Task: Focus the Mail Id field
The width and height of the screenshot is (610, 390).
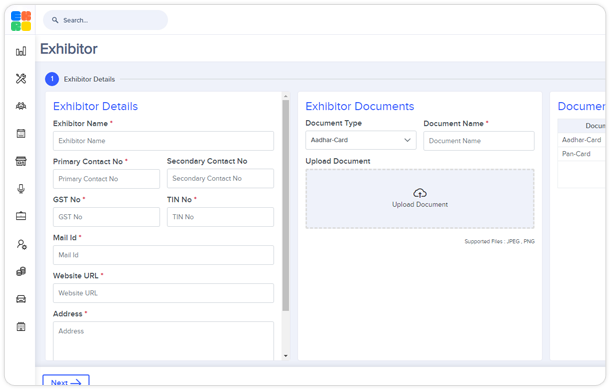Action: [163, 255]
